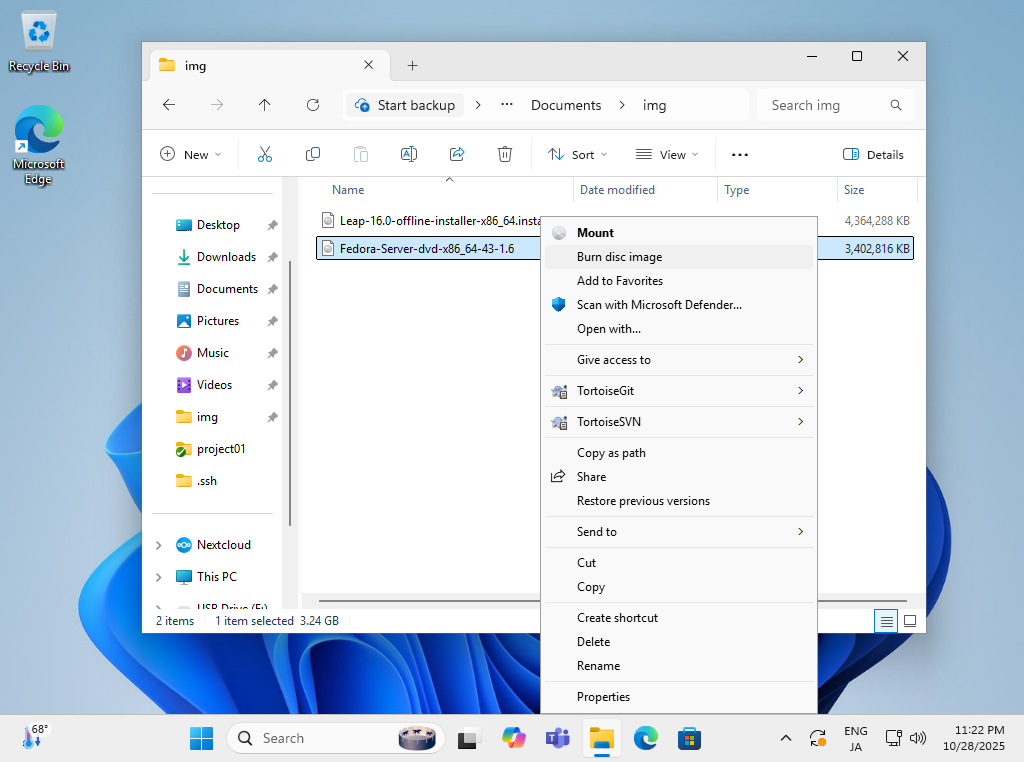
Task: Click the New button in toolbar
Action: 190,154
